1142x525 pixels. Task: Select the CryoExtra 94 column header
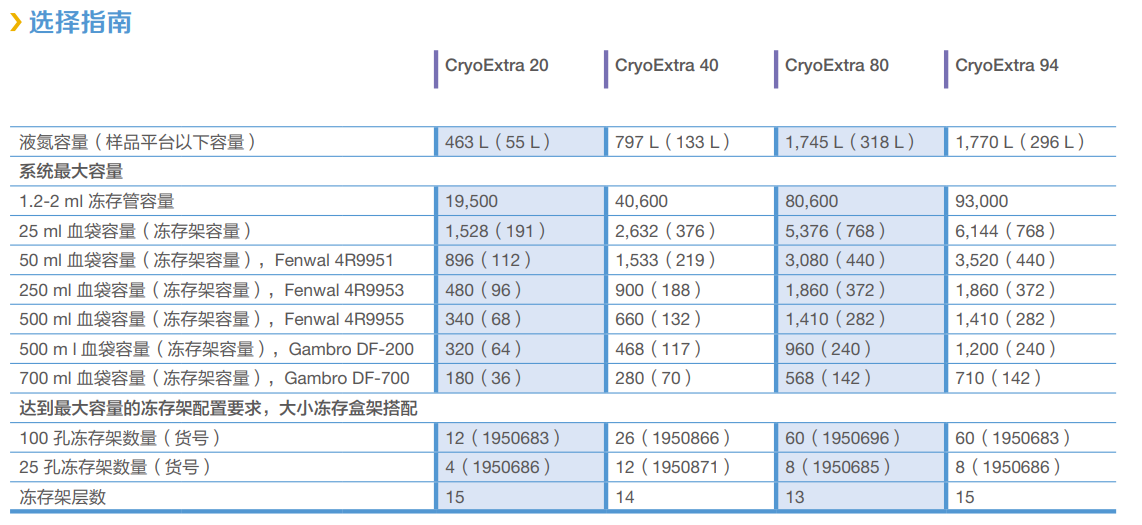[1007, 66]
